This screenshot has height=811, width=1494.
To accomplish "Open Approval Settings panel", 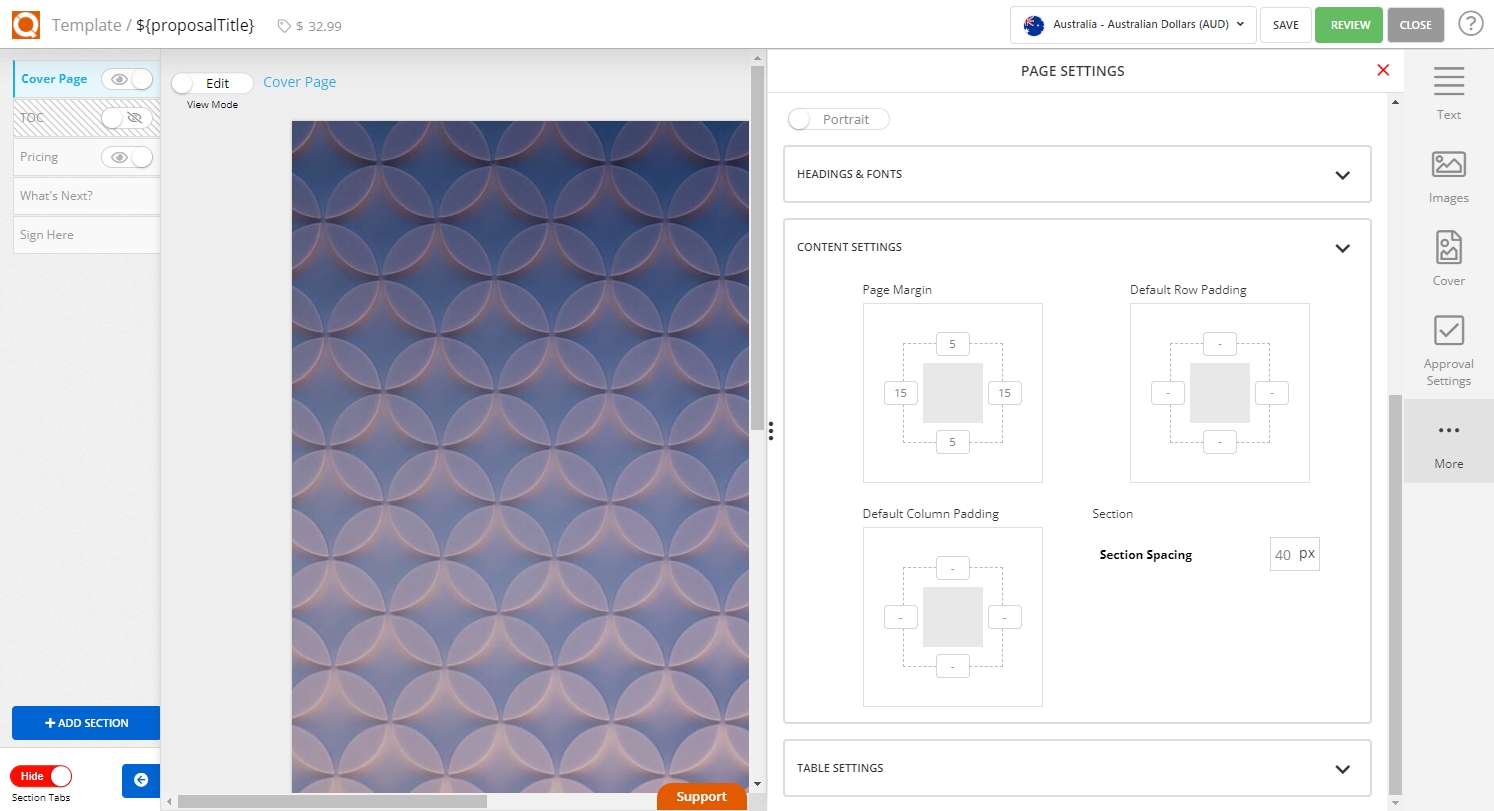I will 1448,350.
